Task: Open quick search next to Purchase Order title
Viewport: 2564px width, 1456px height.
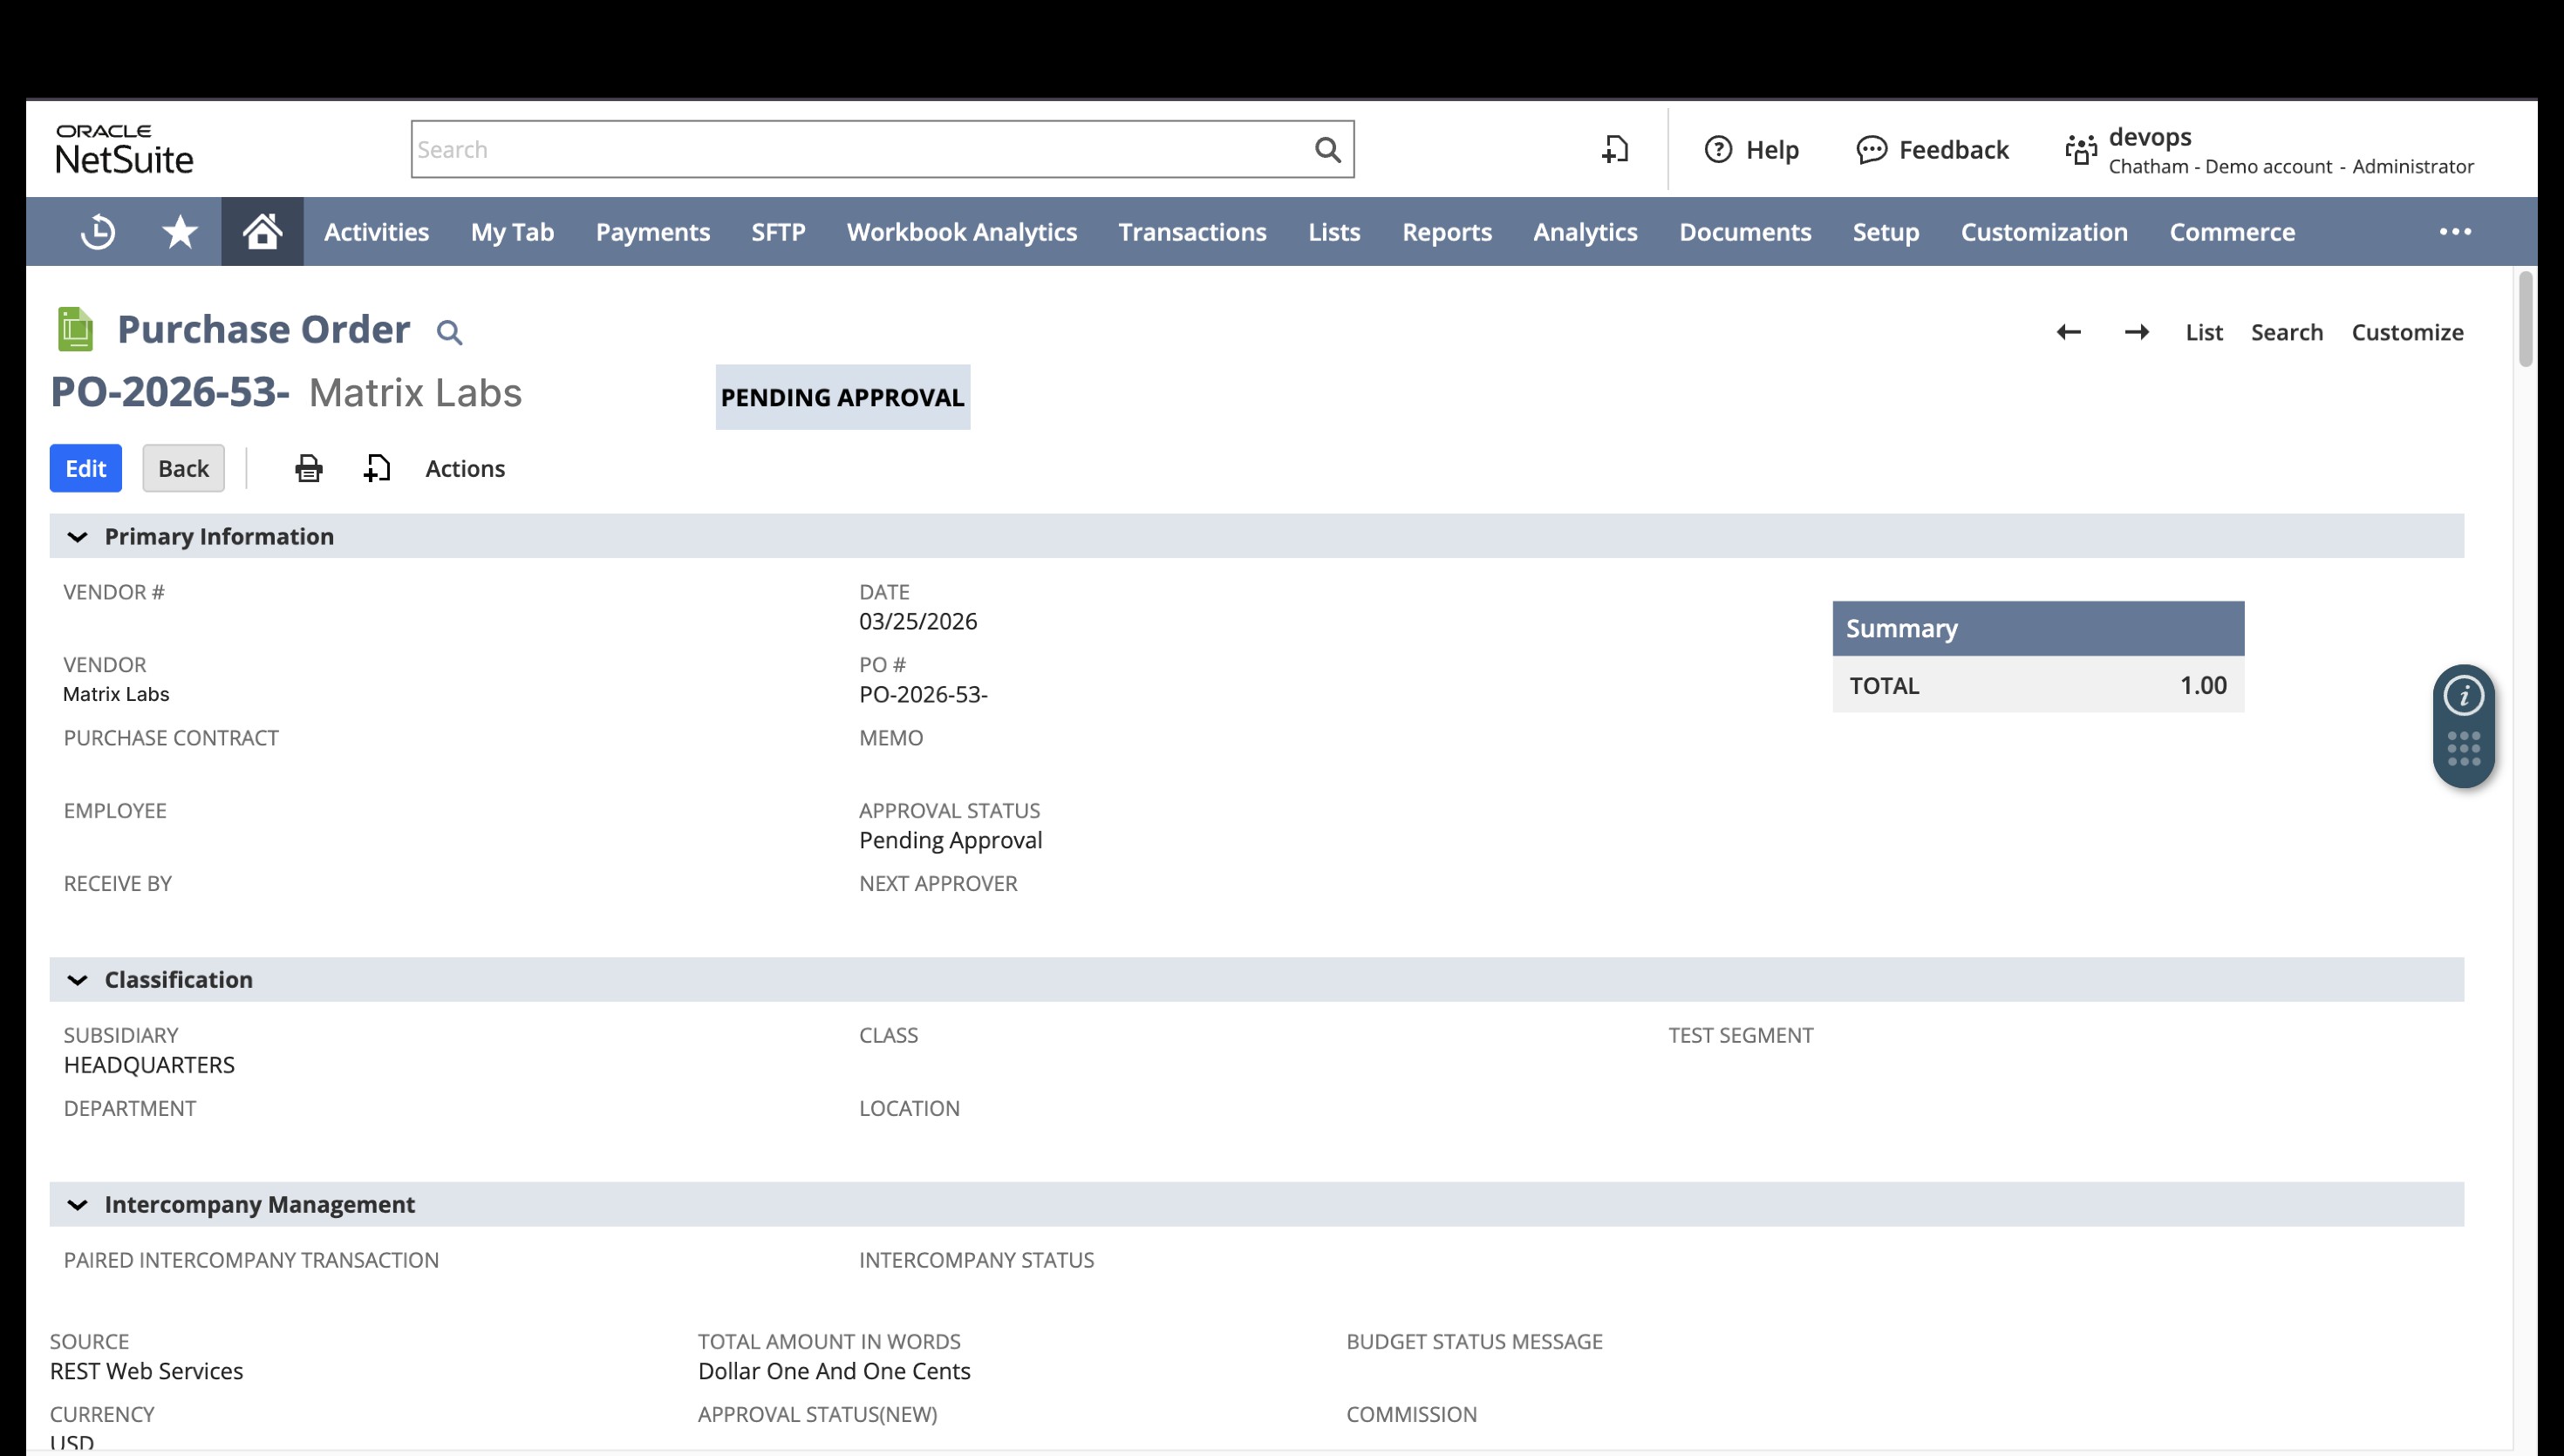Action: click(449, 332)
